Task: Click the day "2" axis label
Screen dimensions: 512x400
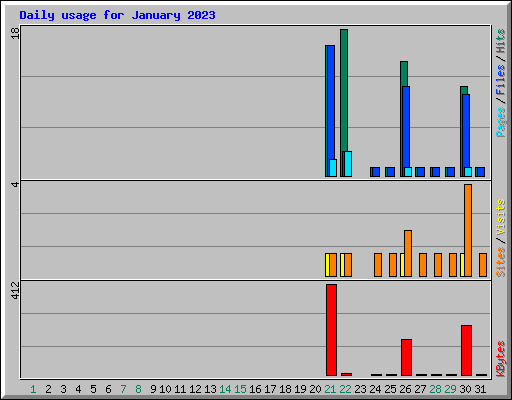Action: click(48, 389)
